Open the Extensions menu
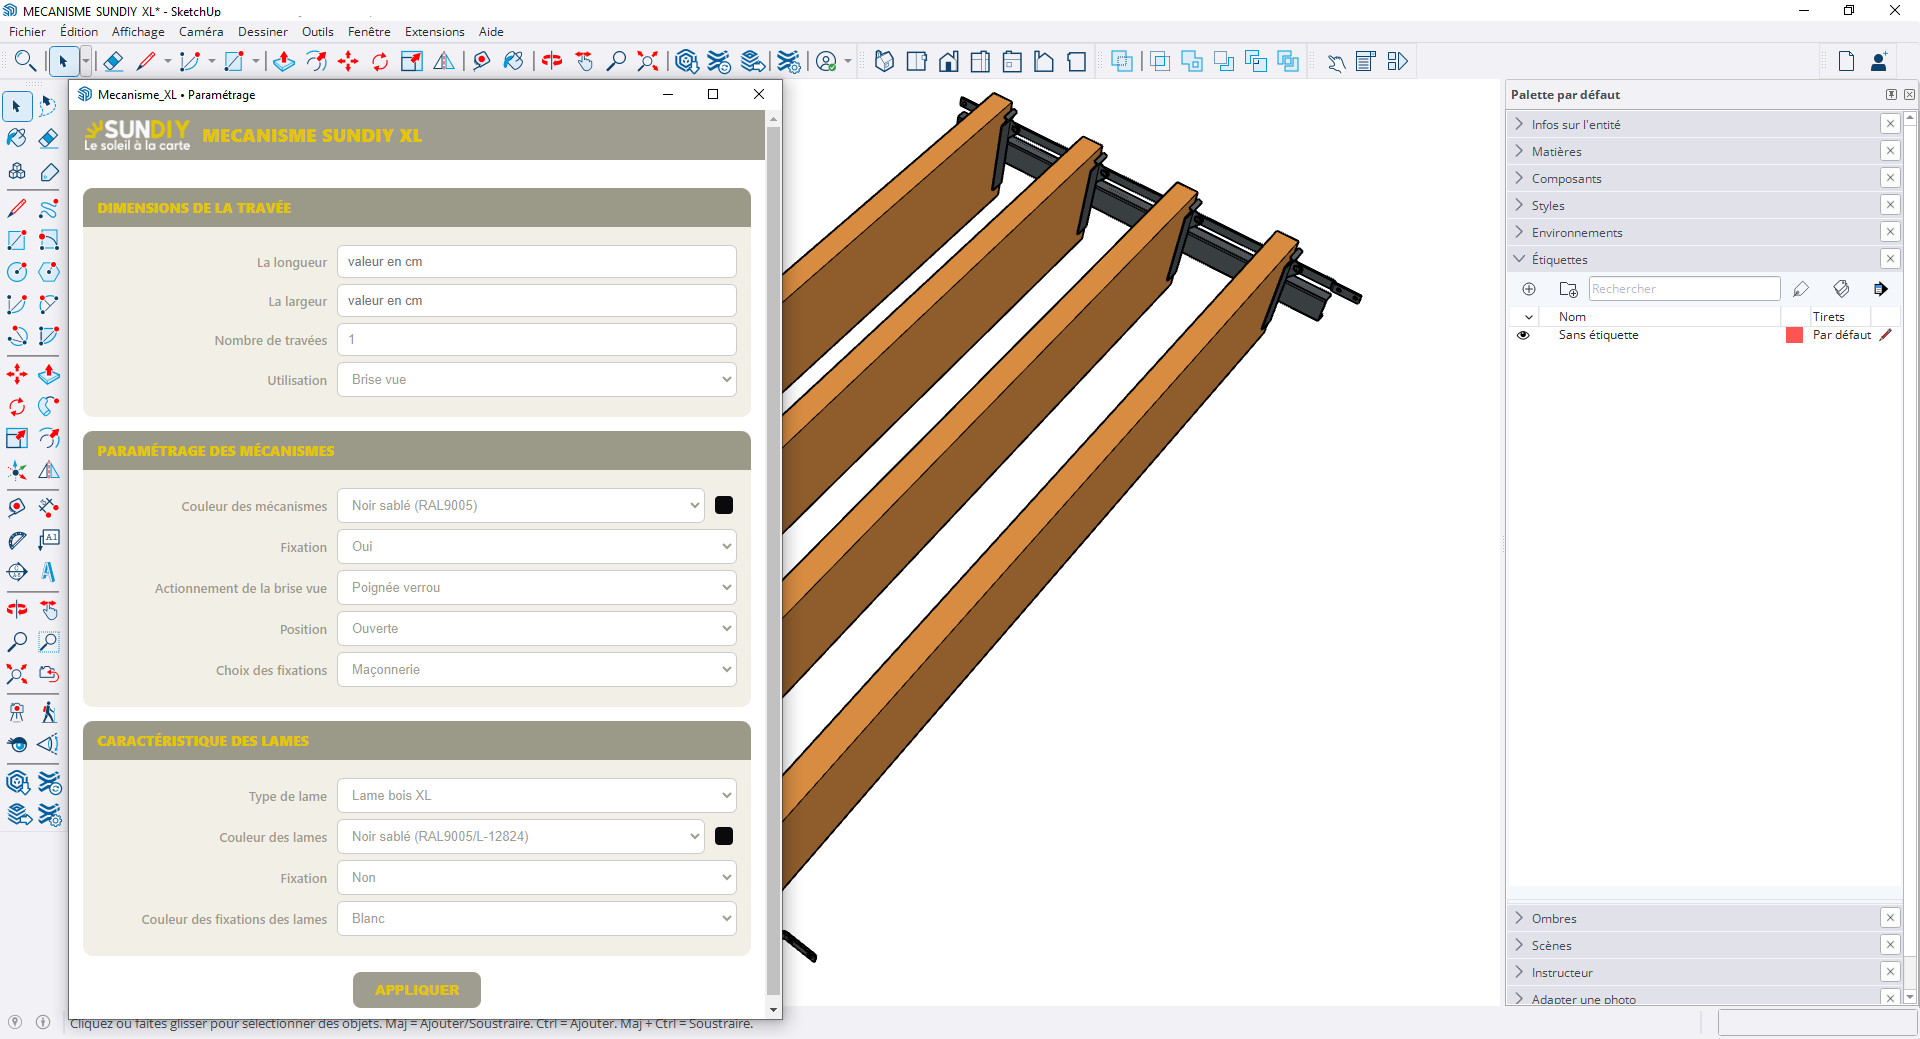Image resolution: width=1920 pixels, height=1039 pixels. [x=434, y=32]
